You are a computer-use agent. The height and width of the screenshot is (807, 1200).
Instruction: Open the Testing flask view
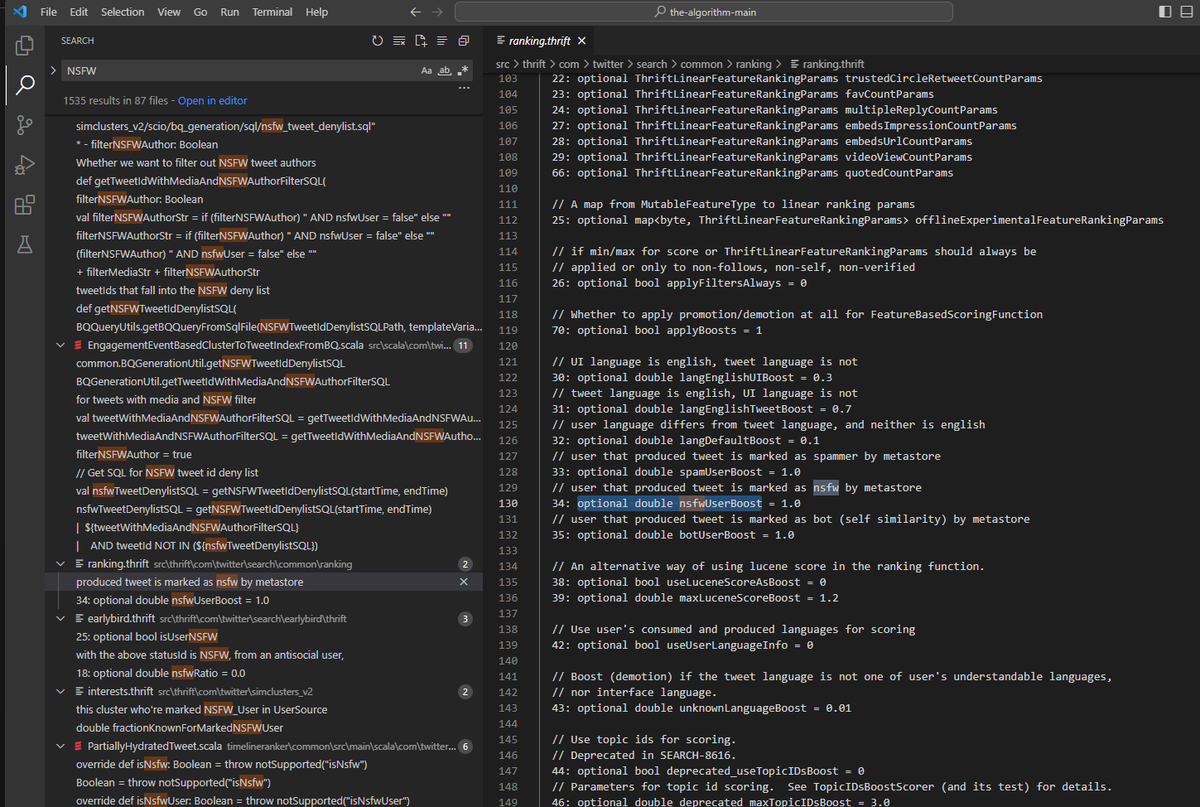pyautogui.click(x=25, y=245)
